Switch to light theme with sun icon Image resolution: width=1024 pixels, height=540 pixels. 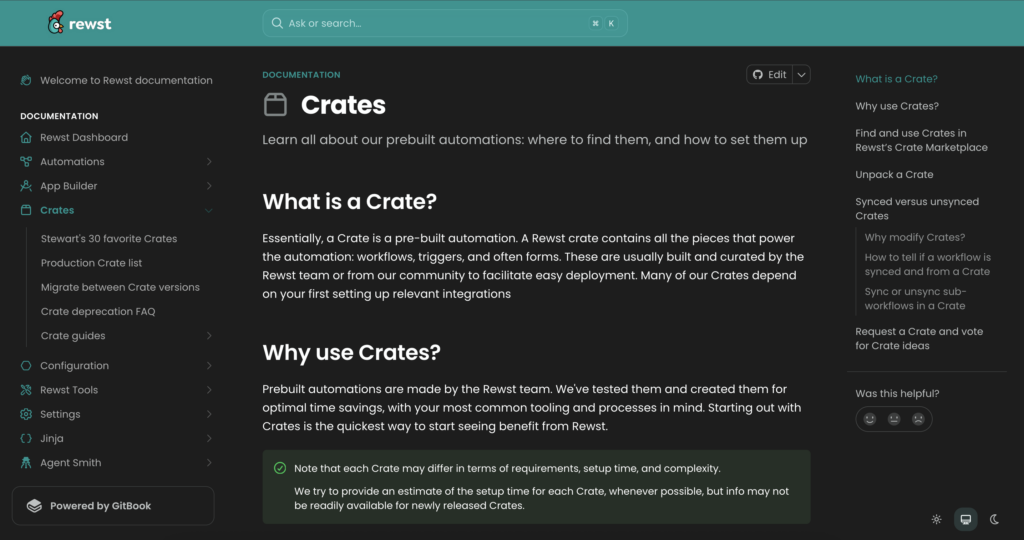936,519
